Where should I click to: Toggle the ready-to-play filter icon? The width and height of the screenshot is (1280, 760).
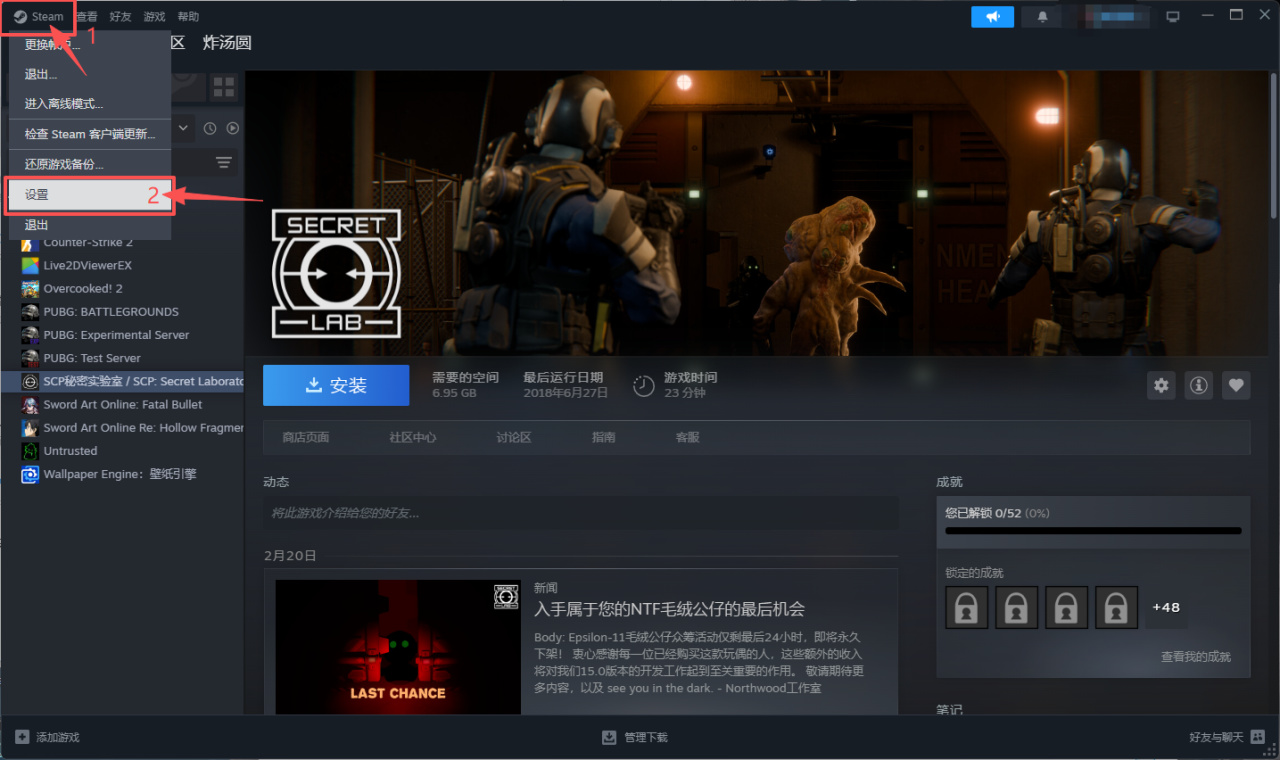click(233, 128)
